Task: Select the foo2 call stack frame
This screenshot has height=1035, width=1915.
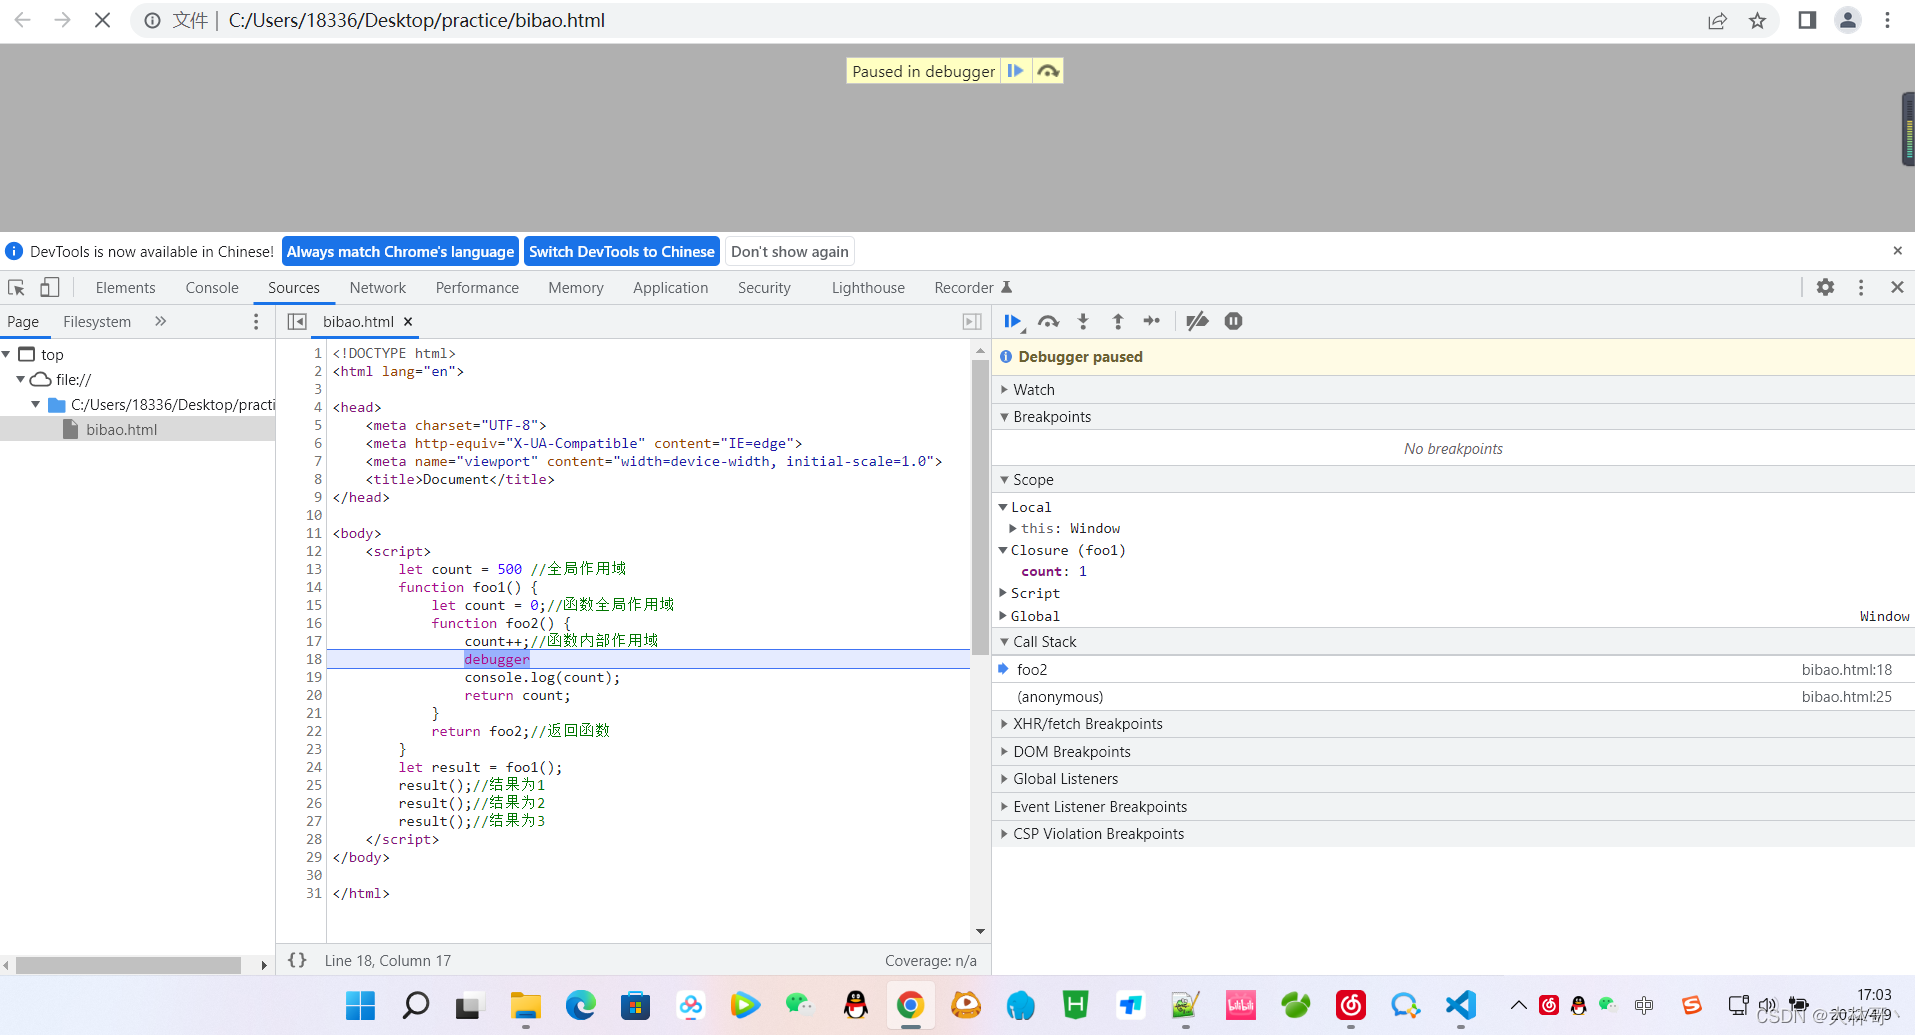Action: [x=1453, y=670]
